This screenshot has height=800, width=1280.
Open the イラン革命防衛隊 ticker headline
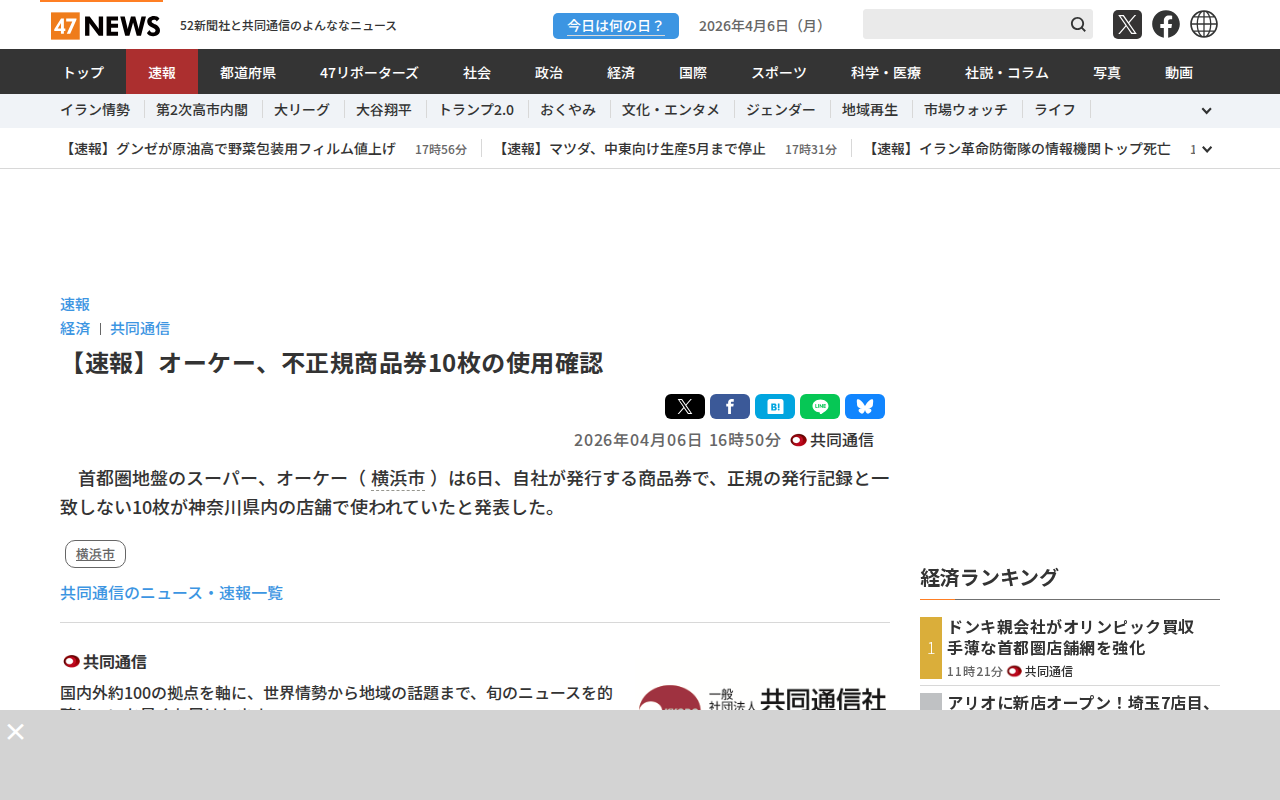tap(1018, 149)
